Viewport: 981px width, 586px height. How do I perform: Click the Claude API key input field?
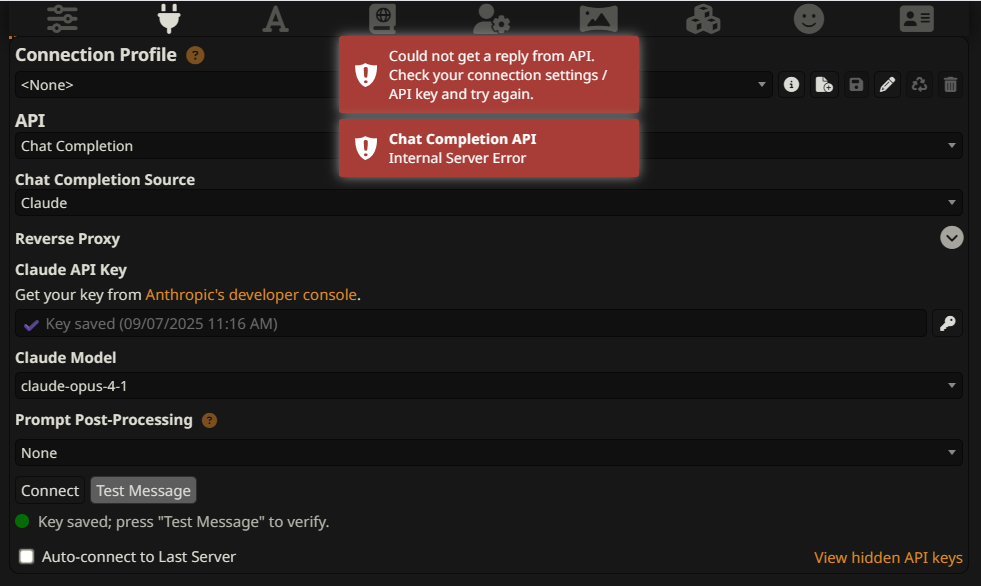click(x=470, y=323)
